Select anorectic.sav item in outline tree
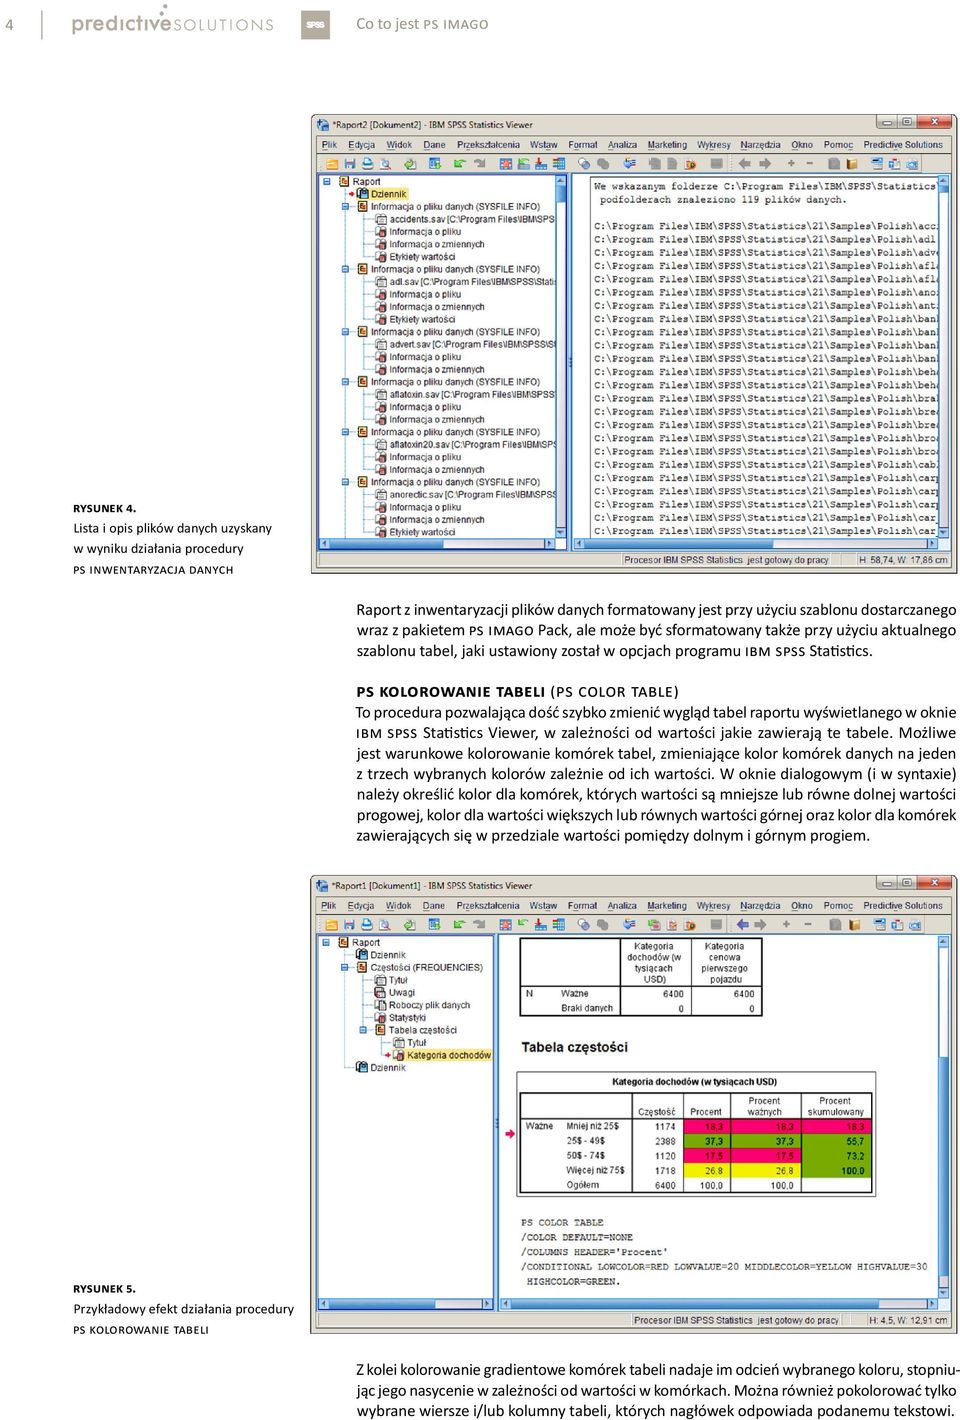Viewport: 960px width, 1420px height. (x=471, y=495)
